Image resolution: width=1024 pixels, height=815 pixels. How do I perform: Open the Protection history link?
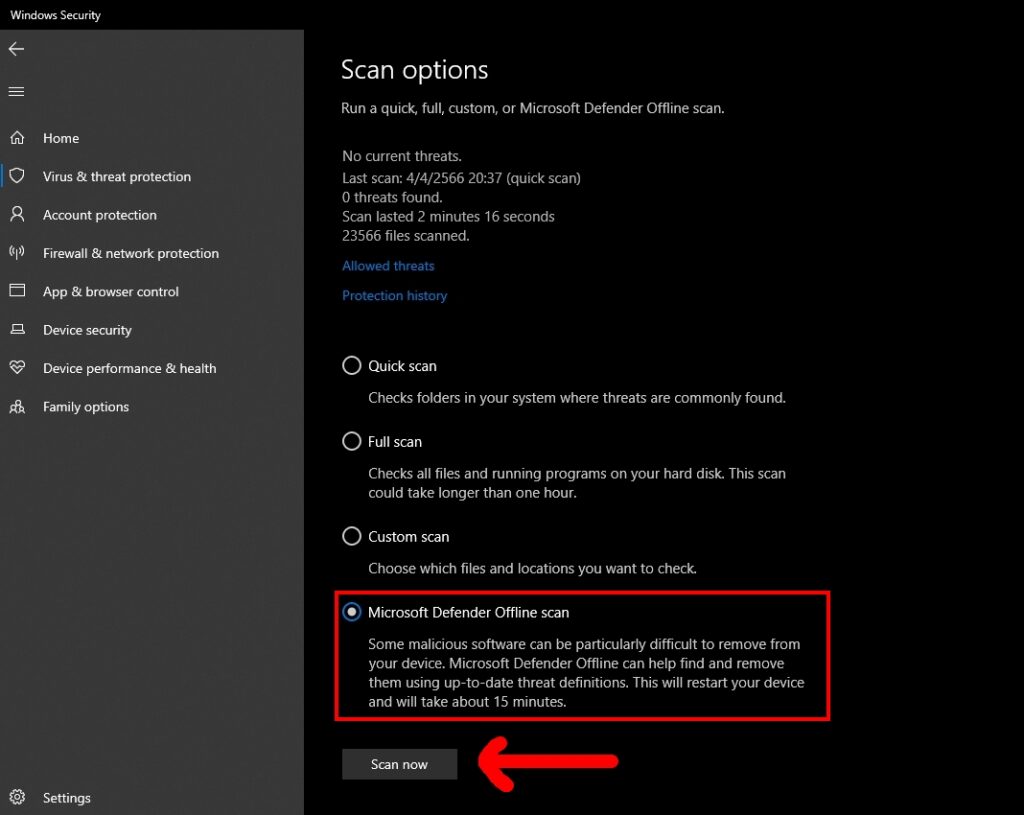tap(394, 296)
